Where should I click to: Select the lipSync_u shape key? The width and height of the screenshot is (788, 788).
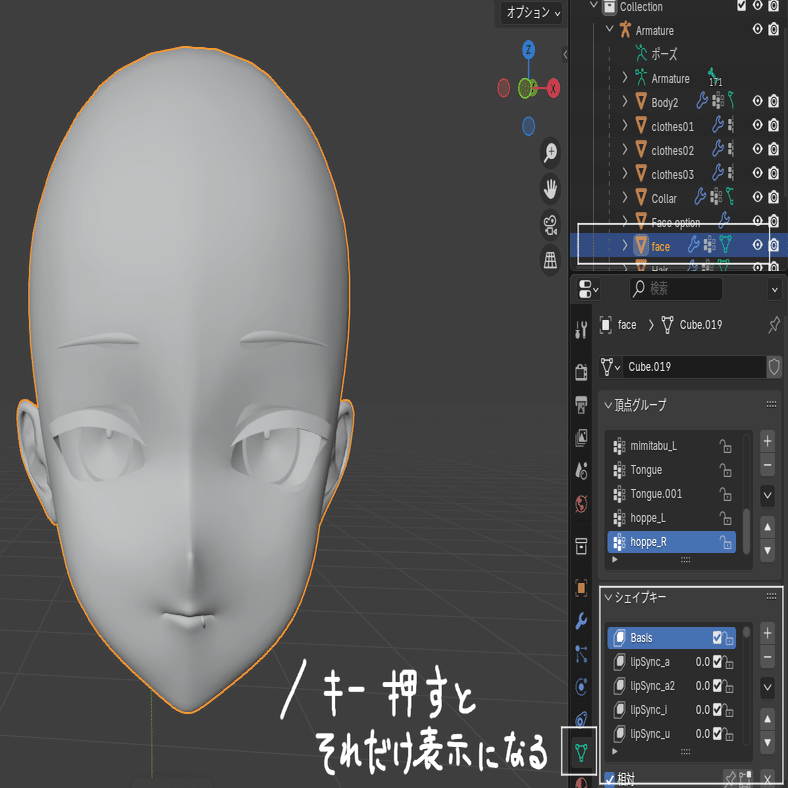click(671, 734)
